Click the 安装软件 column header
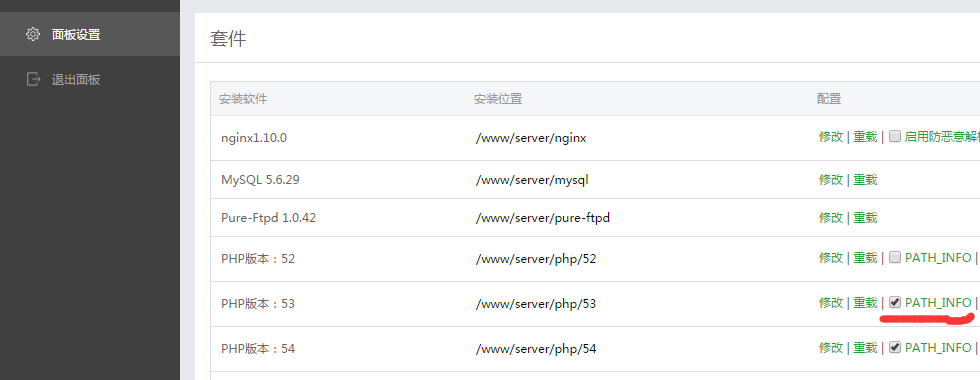980x380 pixels. click(x=243, y=99)
